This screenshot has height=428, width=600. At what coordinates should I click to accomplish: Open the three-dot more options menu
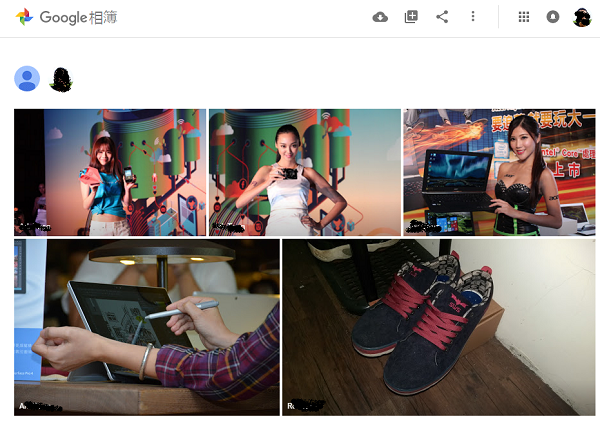click(473, 17)
